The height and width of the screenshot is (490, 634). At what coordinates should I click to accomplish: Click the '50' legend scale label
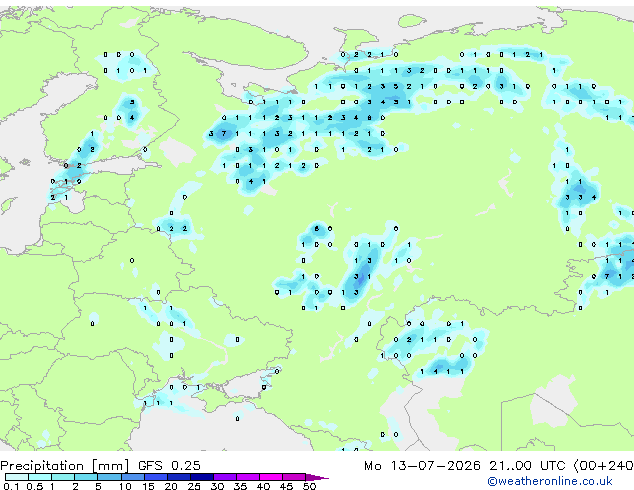pos(309,486)
